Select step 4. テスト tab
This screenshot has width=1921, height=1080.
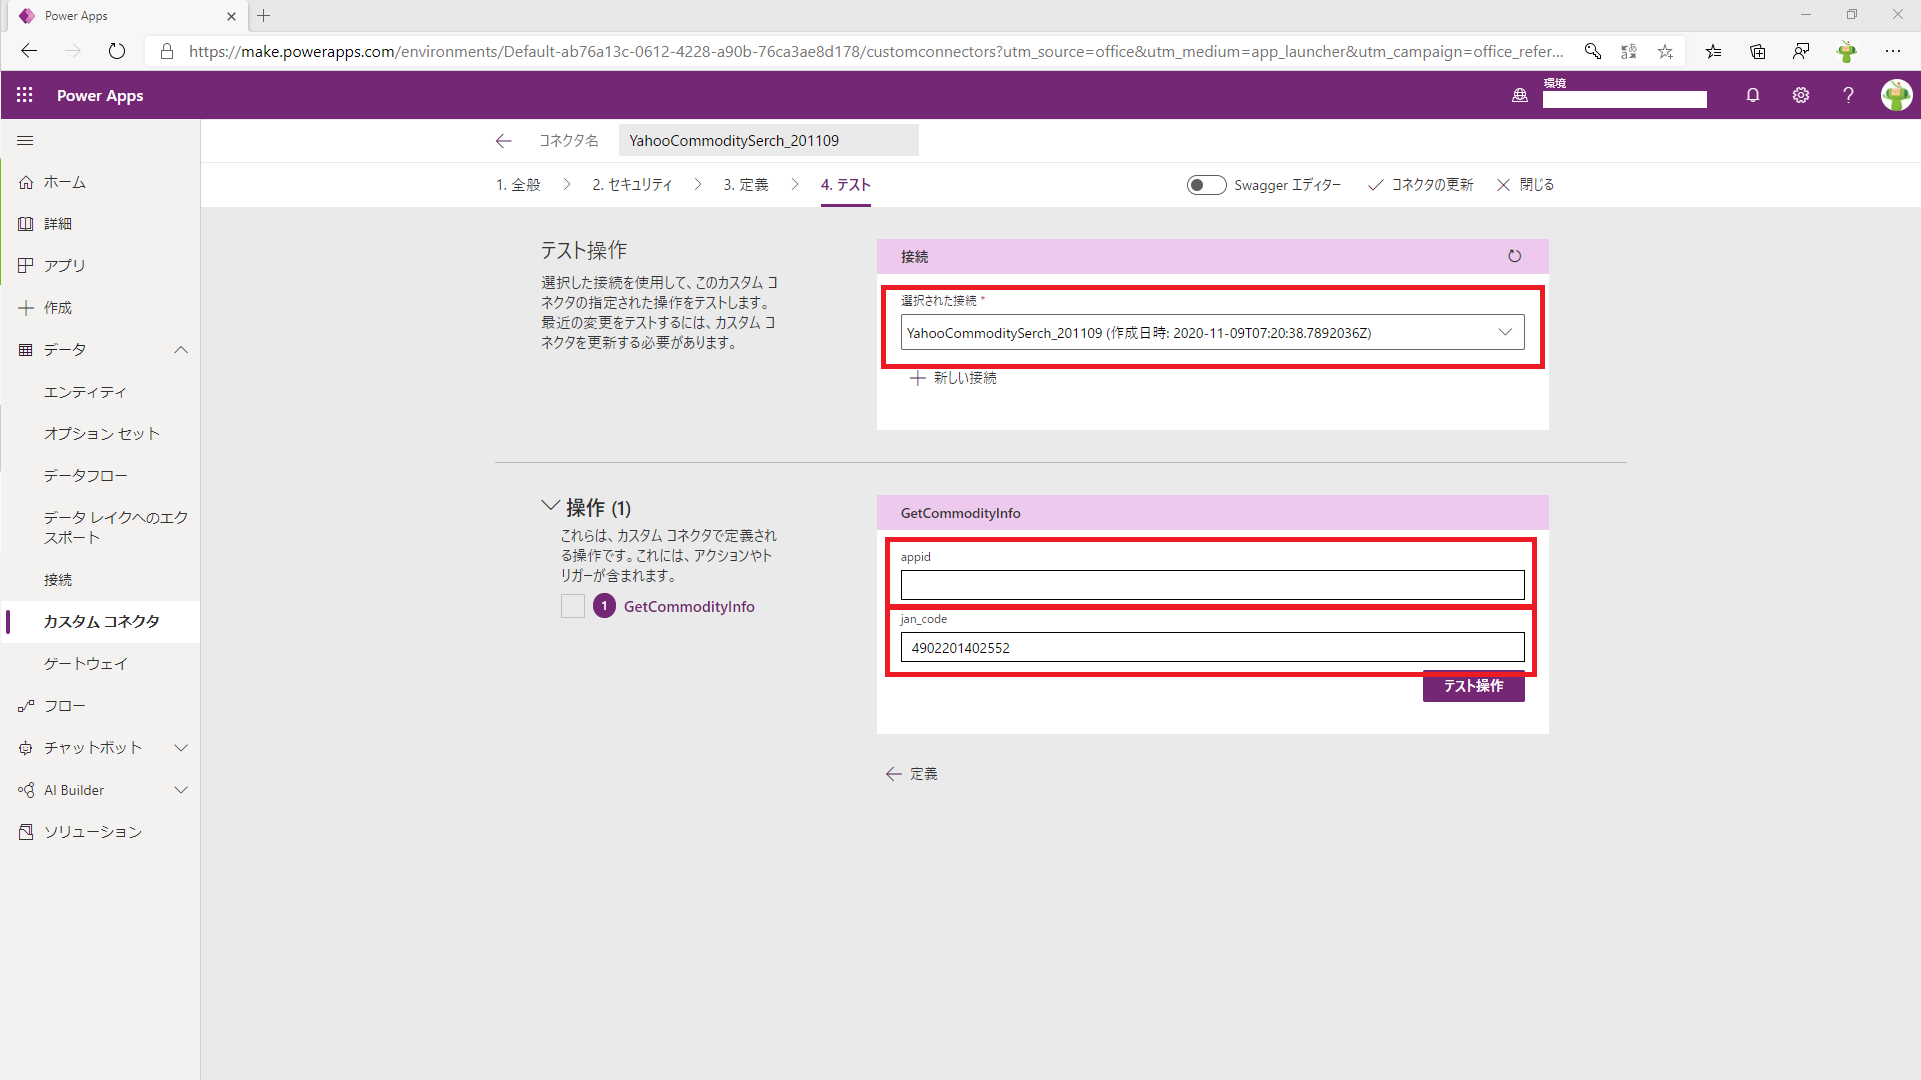[x=846, y=185]
